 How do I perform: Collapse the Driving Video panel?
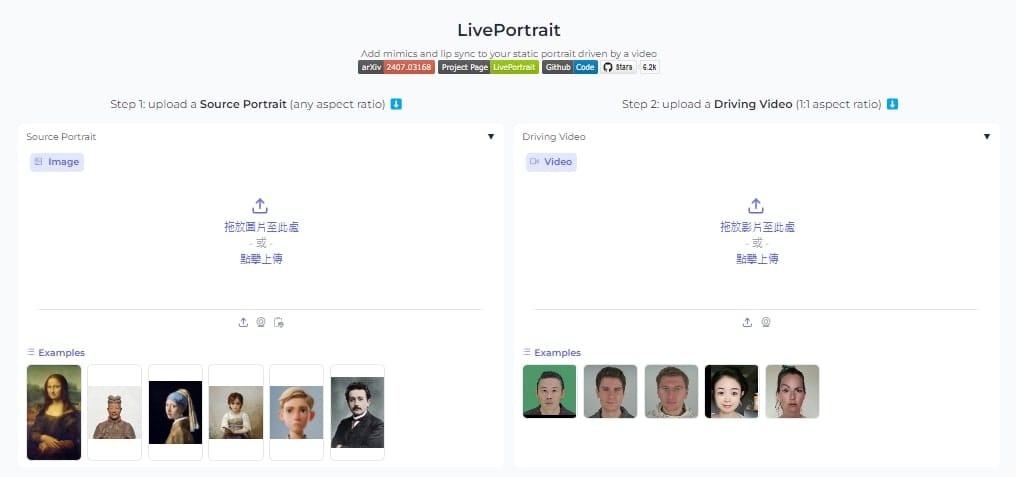click(987, 137)
